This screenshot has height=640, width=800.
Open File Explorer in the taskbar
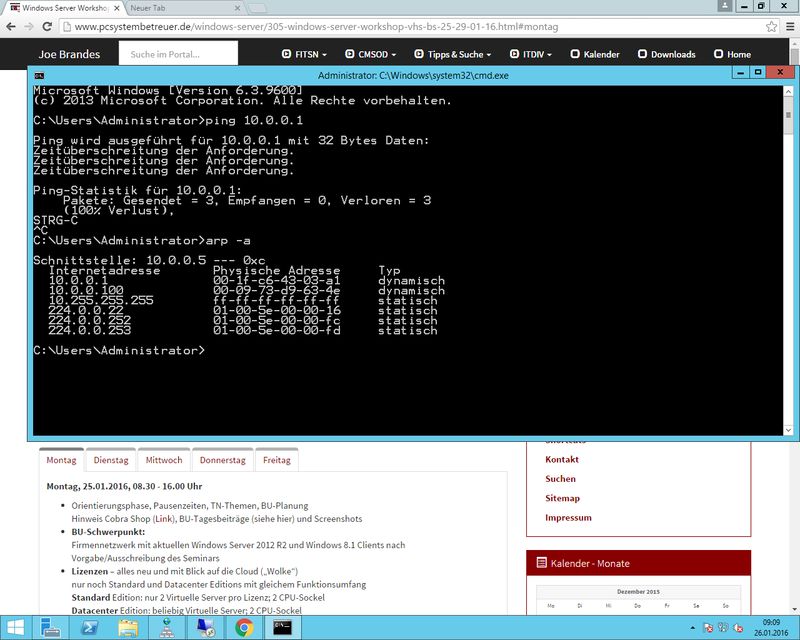click(130, 627)
